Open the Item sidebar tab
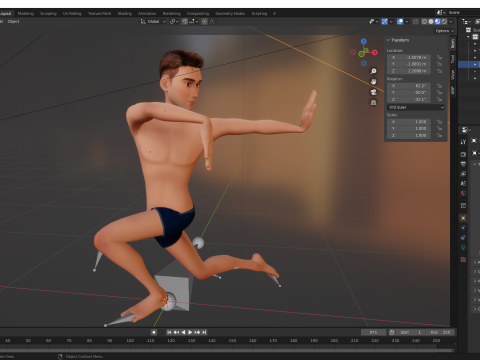The width and height of the screenshot is (480, 360). coord(453,44)
